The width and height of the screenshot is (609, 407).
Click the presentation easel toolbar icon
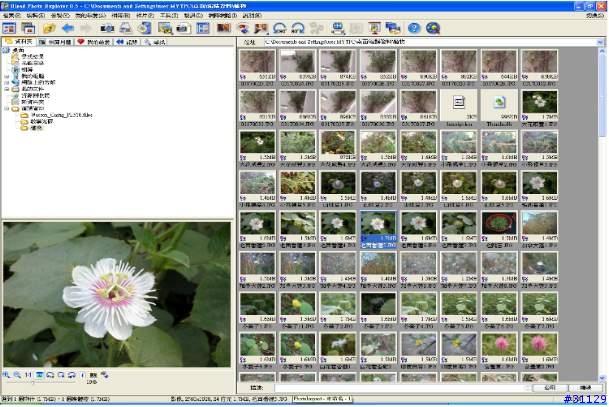click(374, 28)
